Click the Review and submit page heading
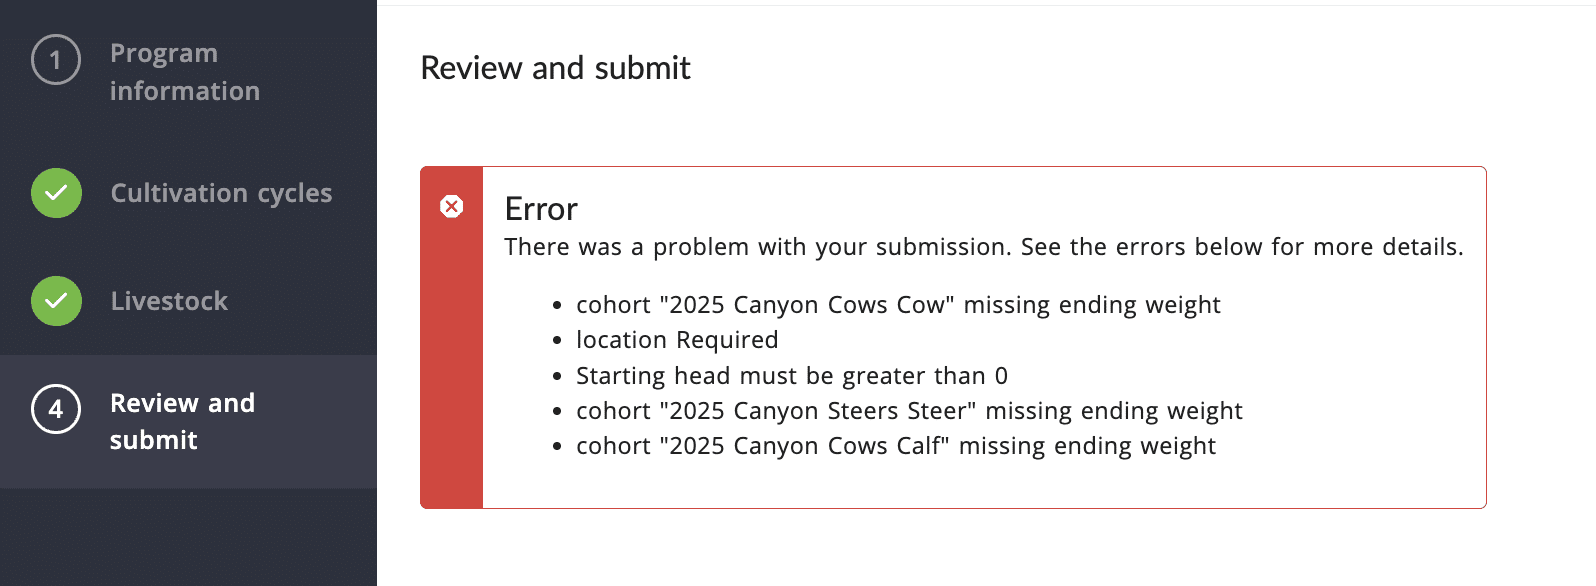 pyautogui.click(x=555, y=68)
